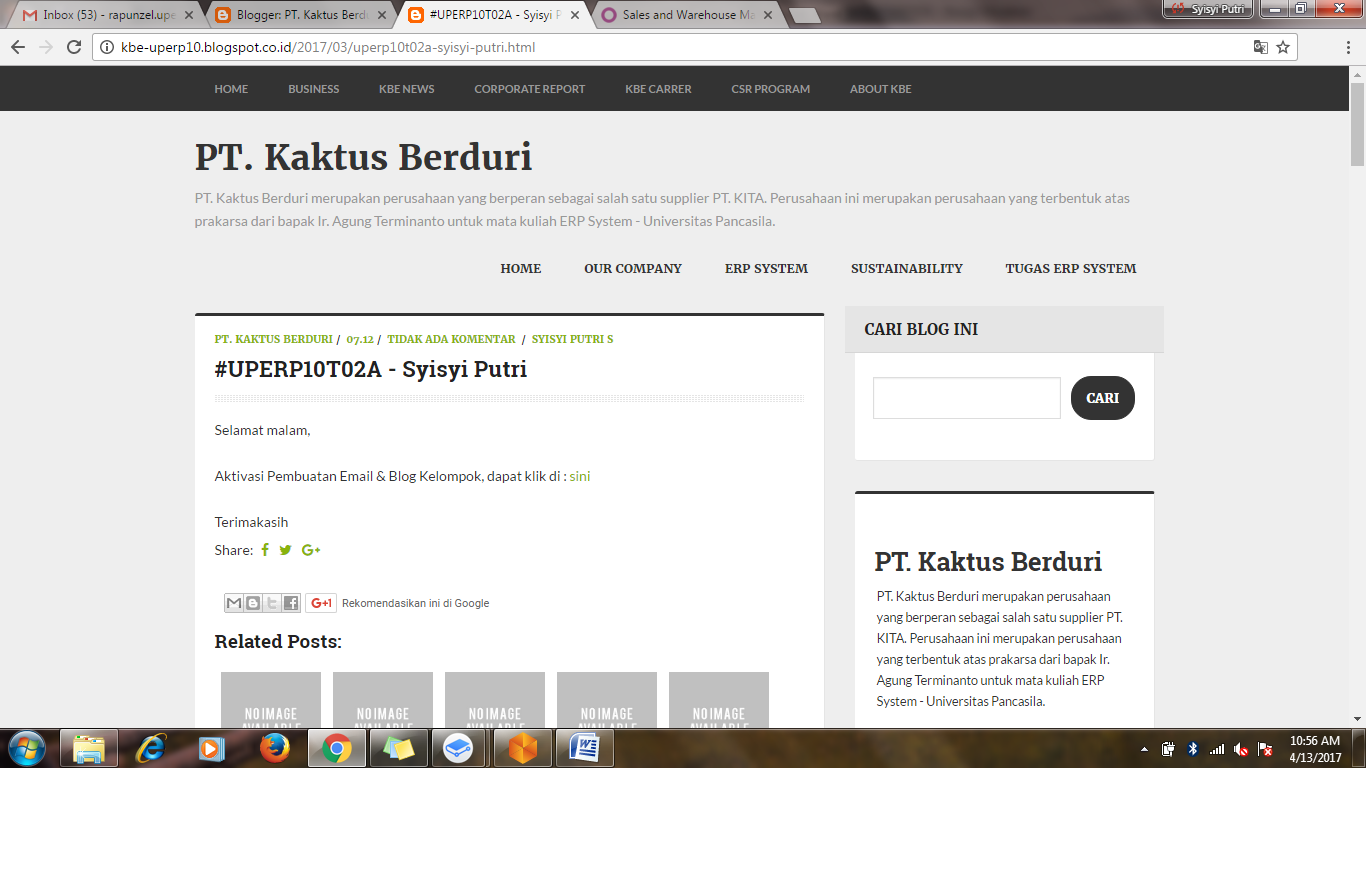Click the Syisyi Putri Chrome profile button
The width and height of the screenshot is (1366, 880).
coord(1208,8)
